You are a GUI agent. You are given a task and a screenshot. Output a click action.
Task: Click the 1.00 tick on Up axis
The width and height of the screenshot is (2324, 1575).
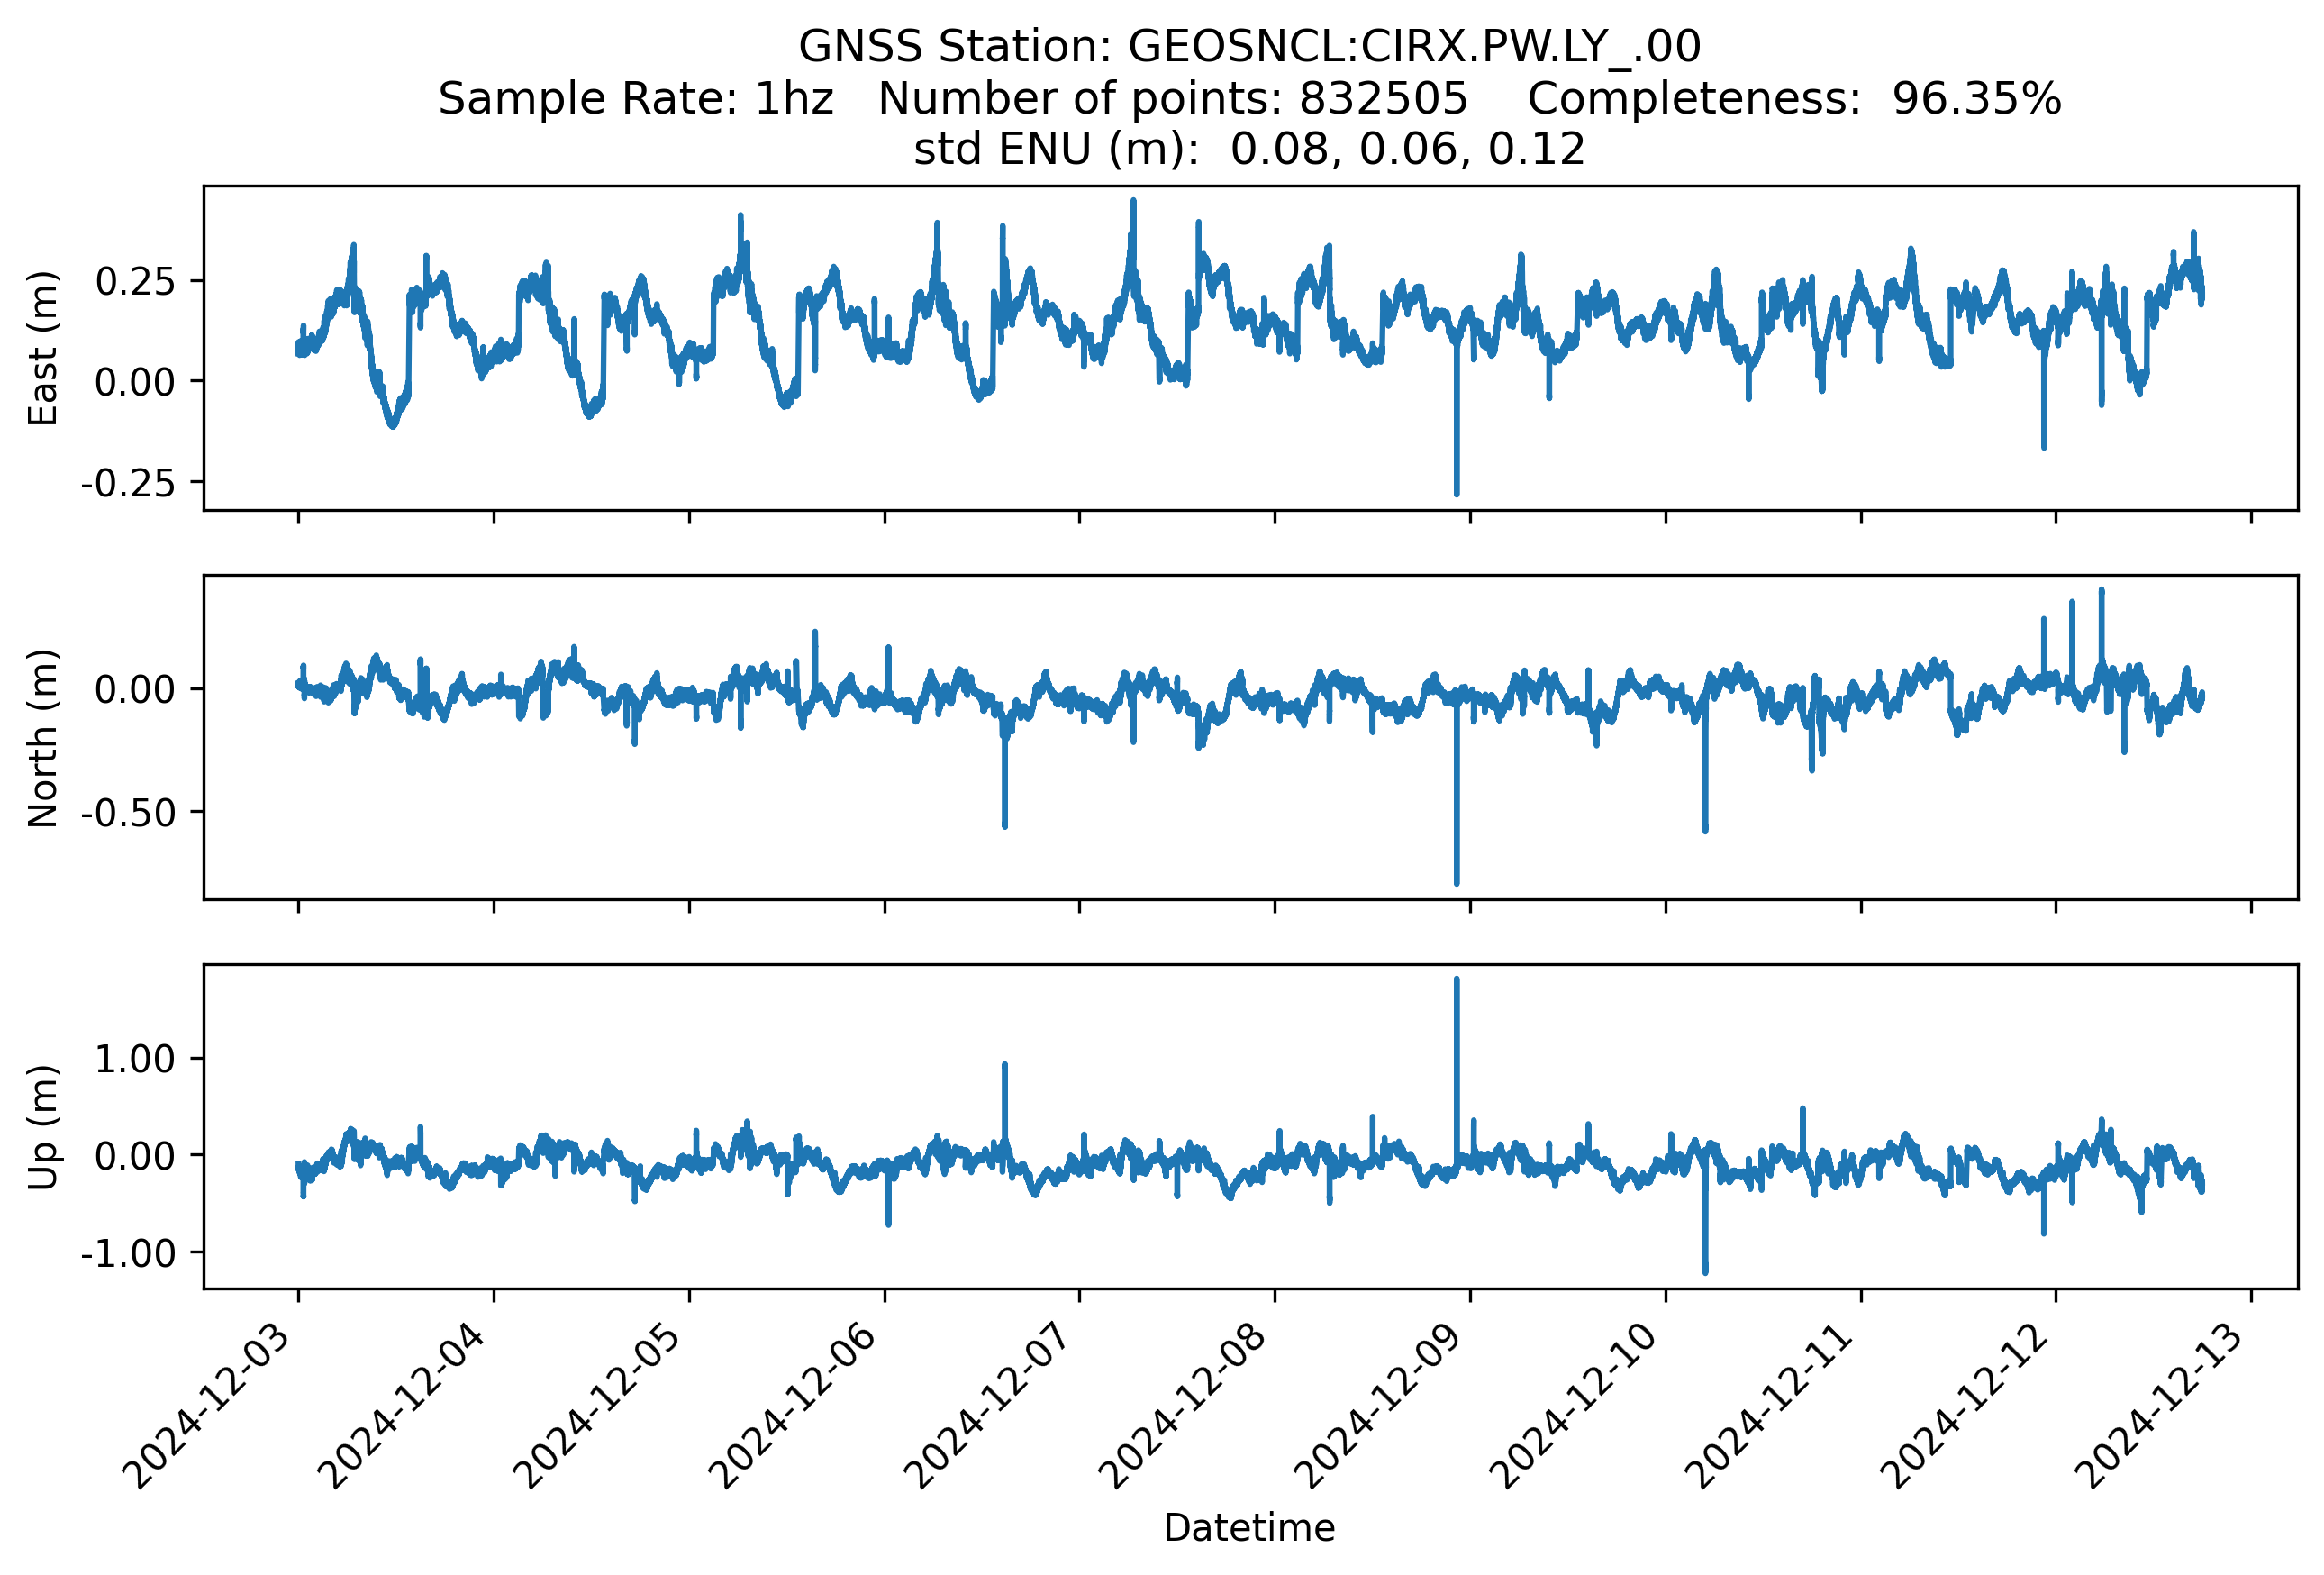pos(135,1059)
